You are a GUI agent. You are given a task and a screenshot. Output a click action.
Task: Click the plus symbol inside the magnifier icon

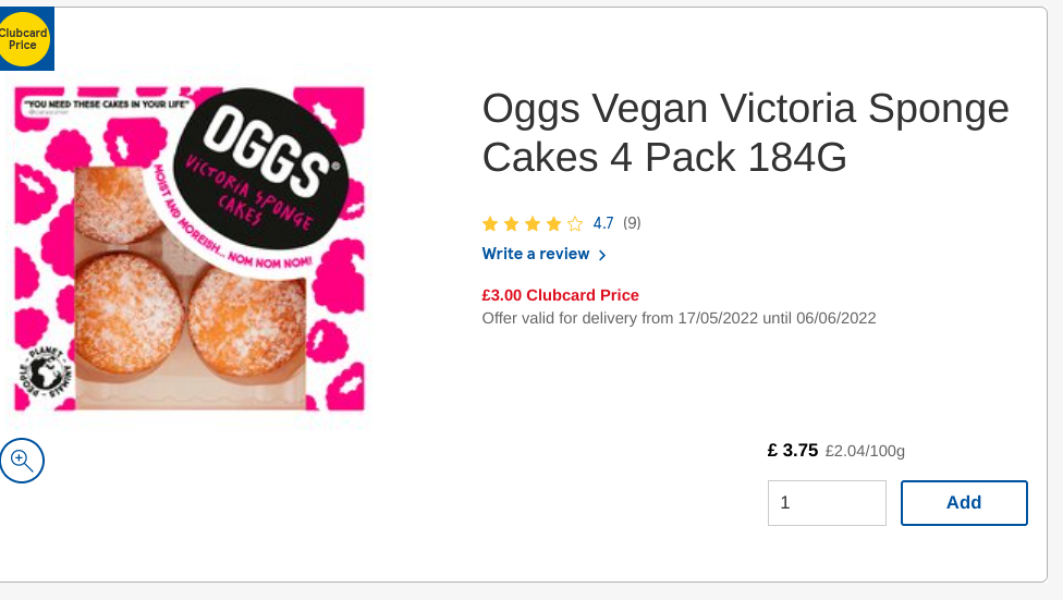[20, 459]
